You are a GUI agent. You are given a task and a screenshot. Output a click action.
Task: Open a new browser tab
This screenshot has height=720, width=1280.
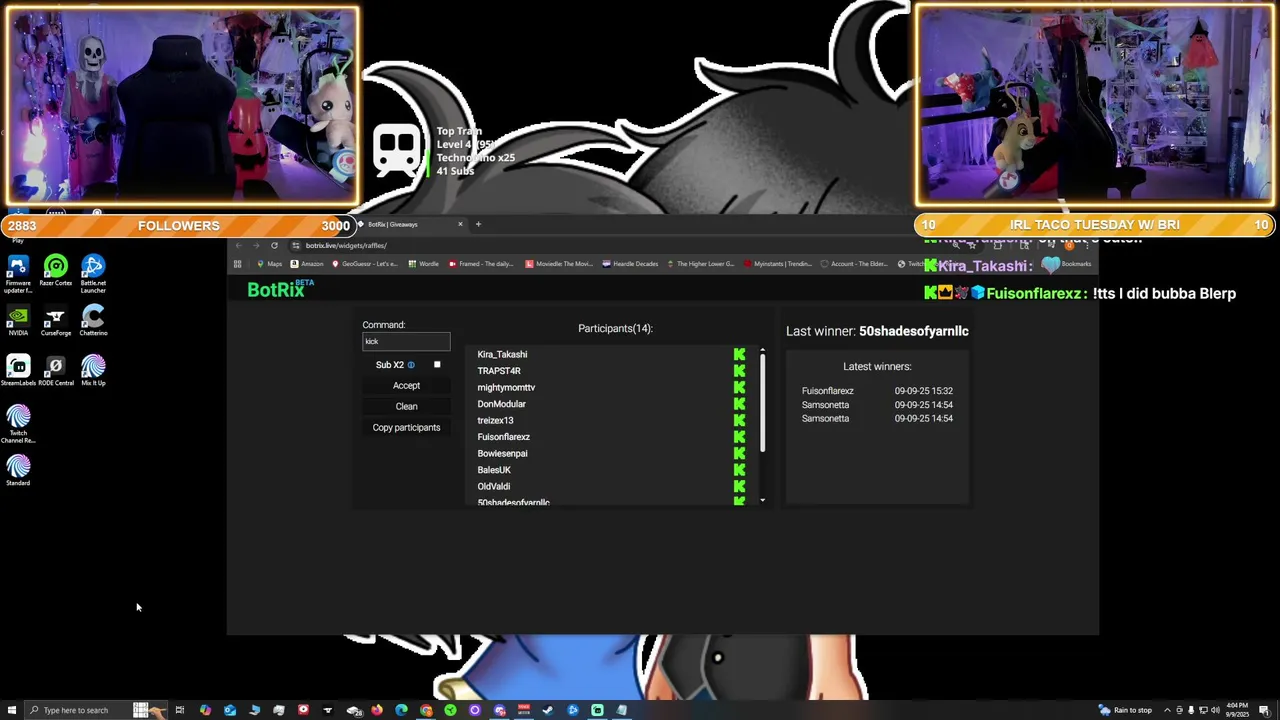point(478,224)
